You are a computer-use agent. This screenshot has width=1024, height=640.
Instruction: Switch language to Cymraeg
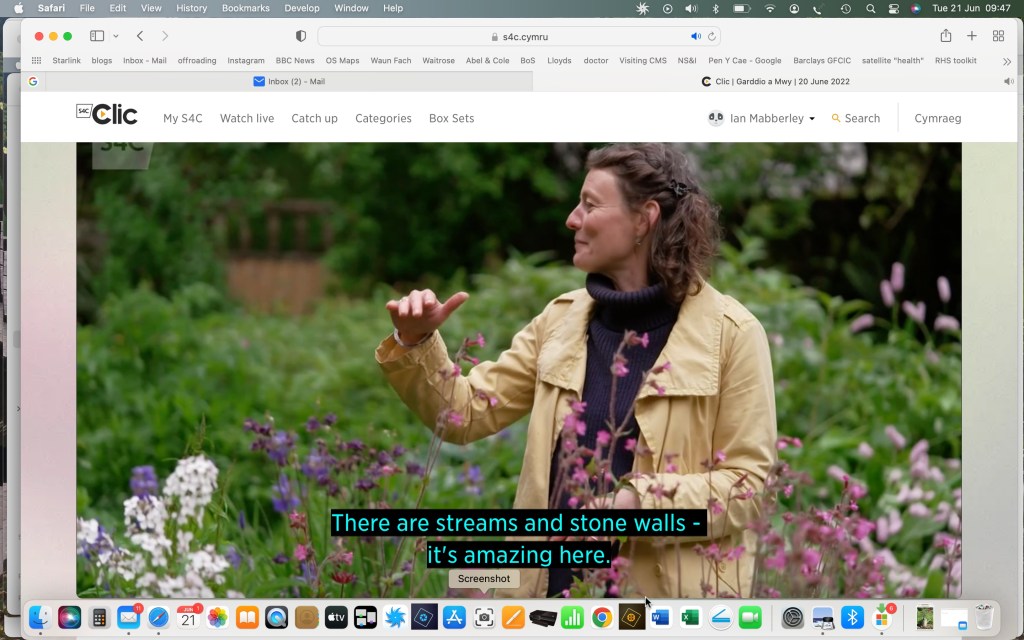(937, 118)
